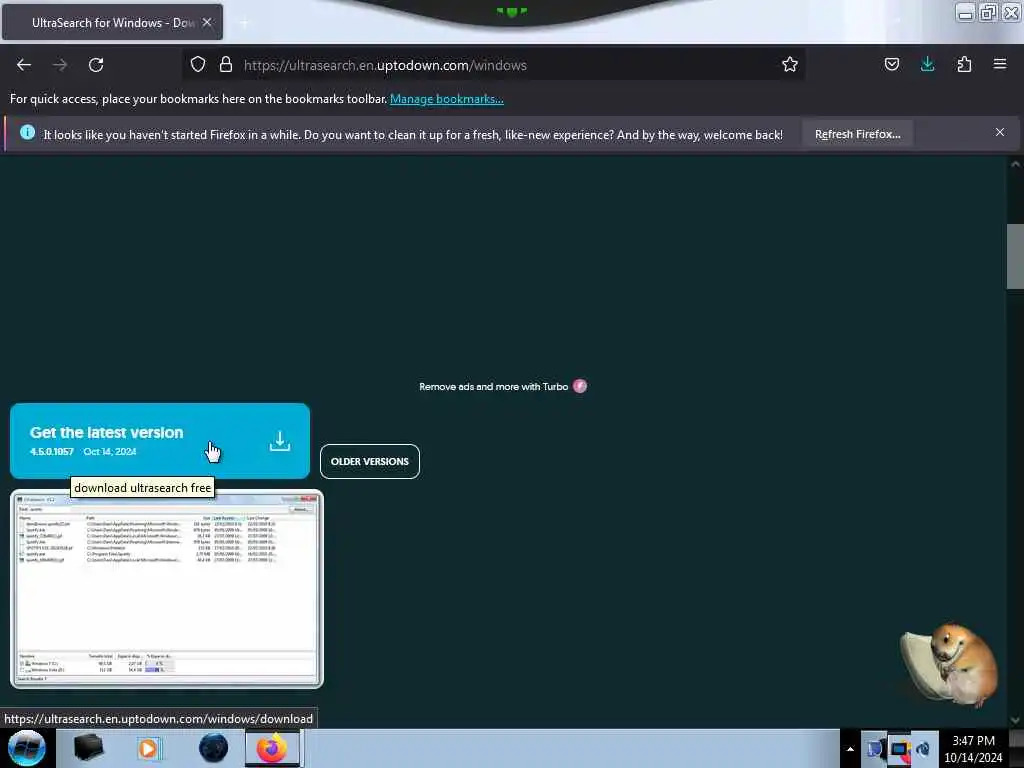1024x768 pixels.
Task: Click the download arrow icon on blue button
Action: click(x=280, y=441)
